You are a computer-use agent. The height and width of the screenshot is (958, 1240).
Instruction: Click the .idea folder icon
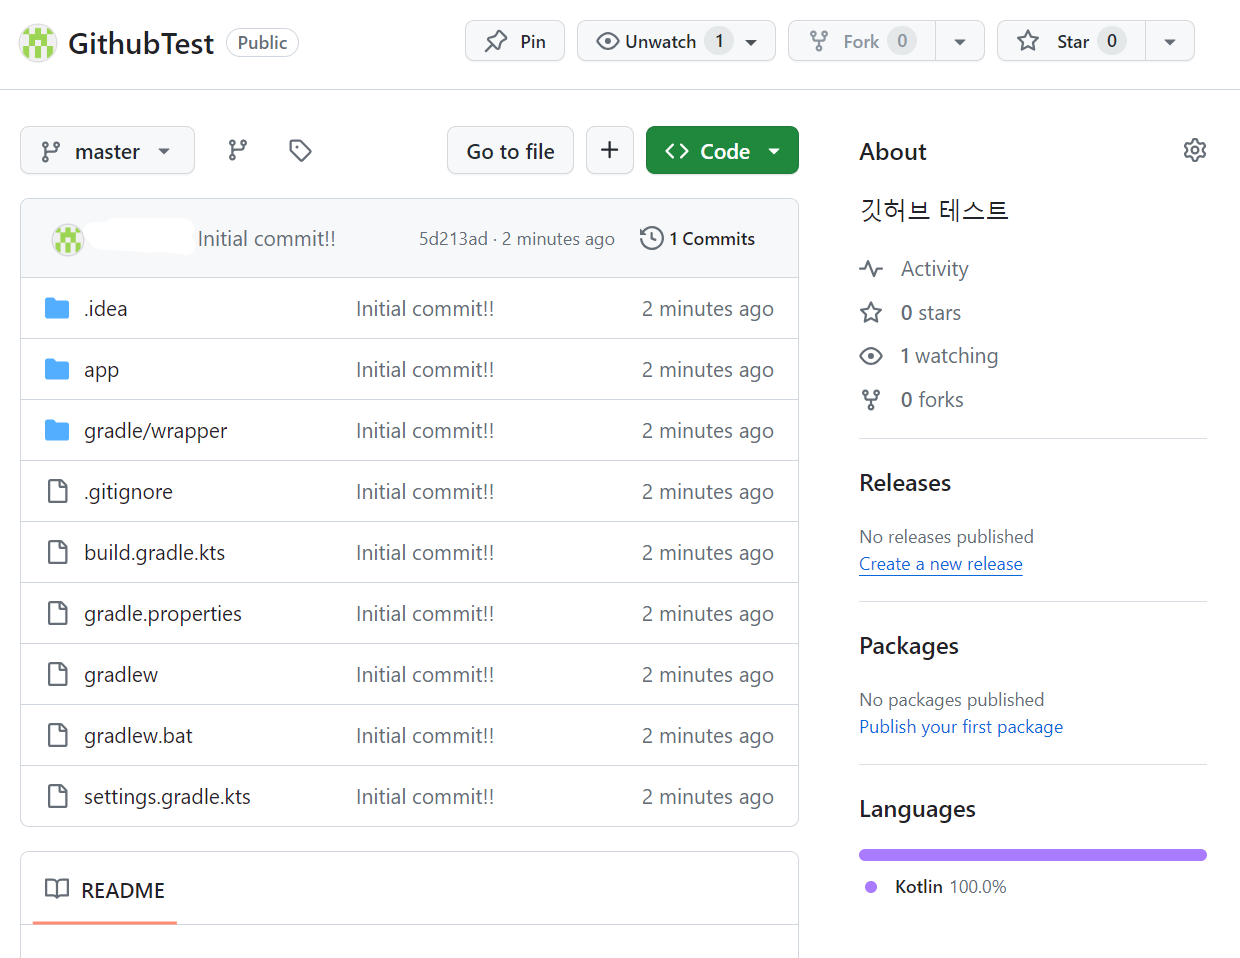[x=57, y=308]
